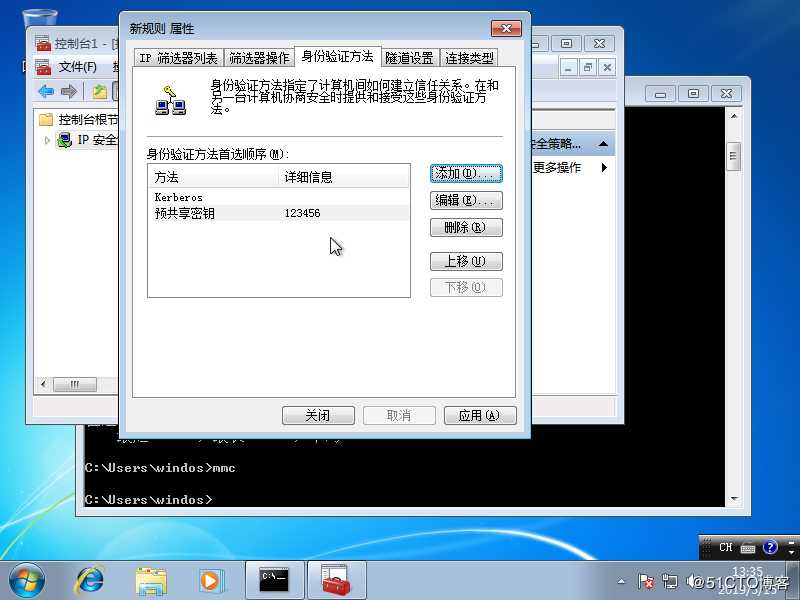
Task: Close the 新规则 属性 dialog
Action: [506, 29]
